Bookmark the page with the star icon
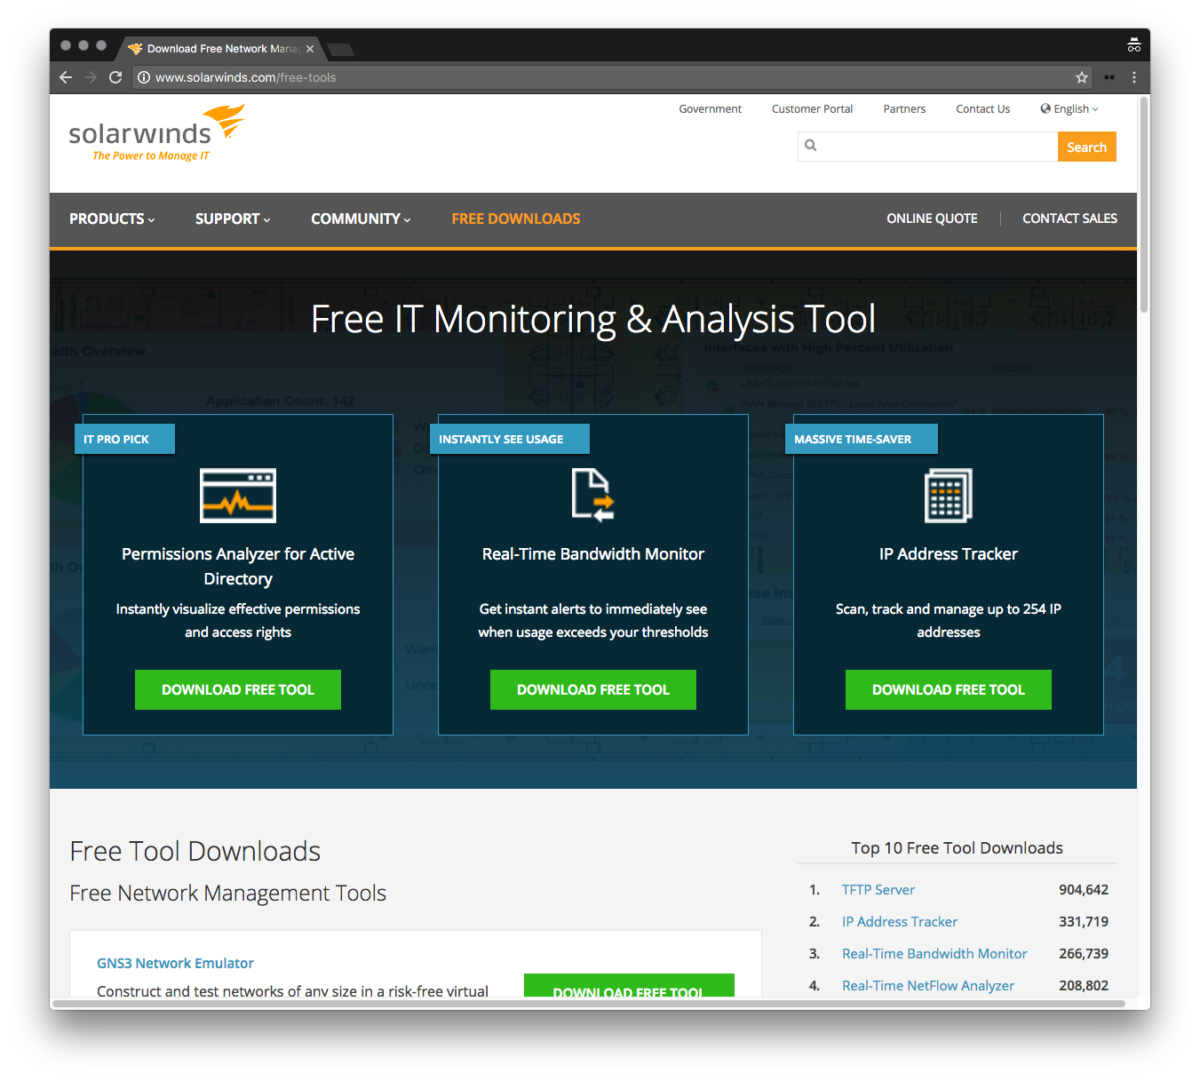The image size is (1200, 1081). (x=1081, y=77)
